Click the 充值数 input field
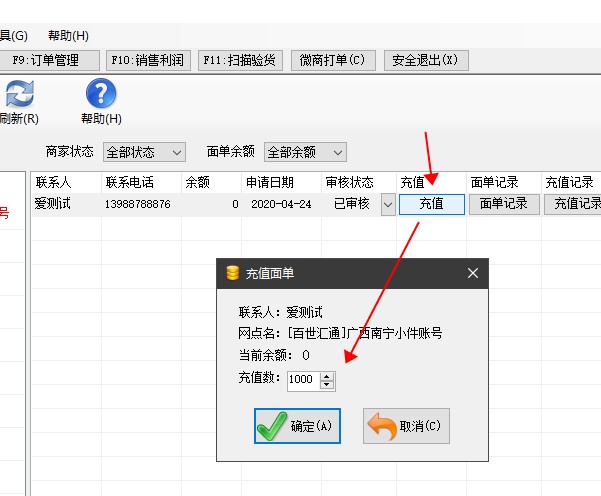 point(302,380)
